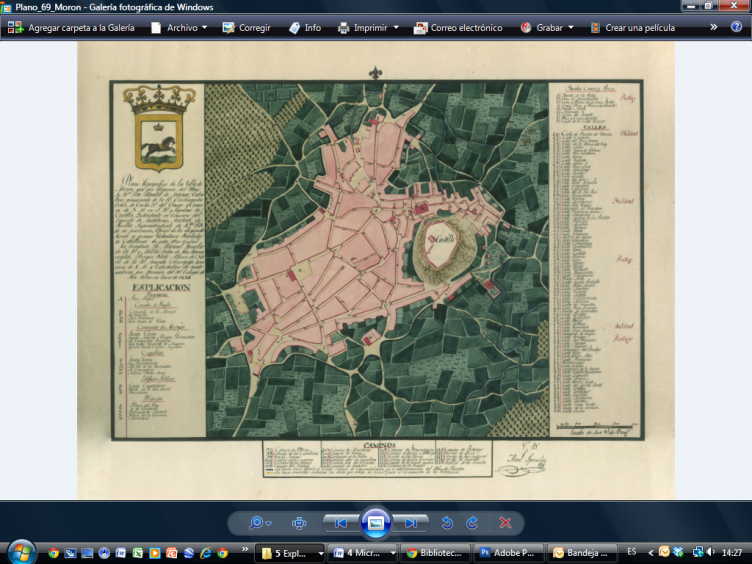The width and height of the screenshot is (752, 564).
Task: Rotate the image counterclockwise
Action: pos(447,523)
